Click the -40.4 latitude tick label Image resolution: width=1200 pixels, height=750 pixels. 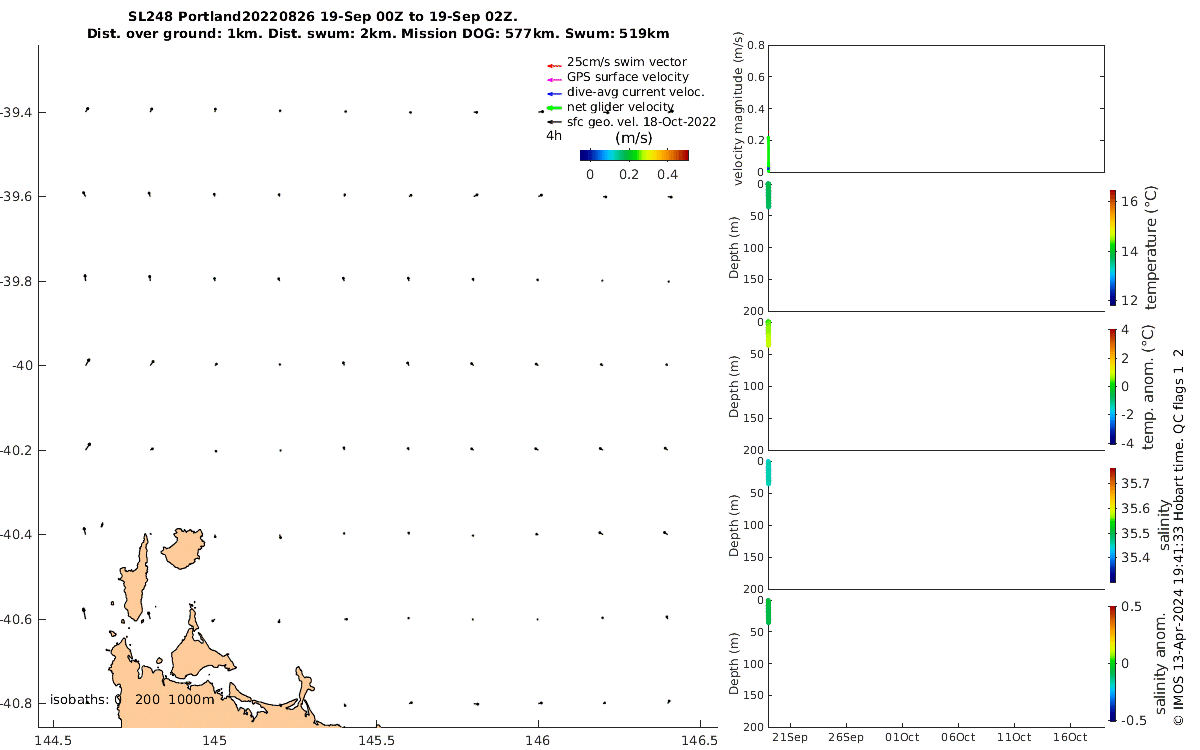point(16,534)
